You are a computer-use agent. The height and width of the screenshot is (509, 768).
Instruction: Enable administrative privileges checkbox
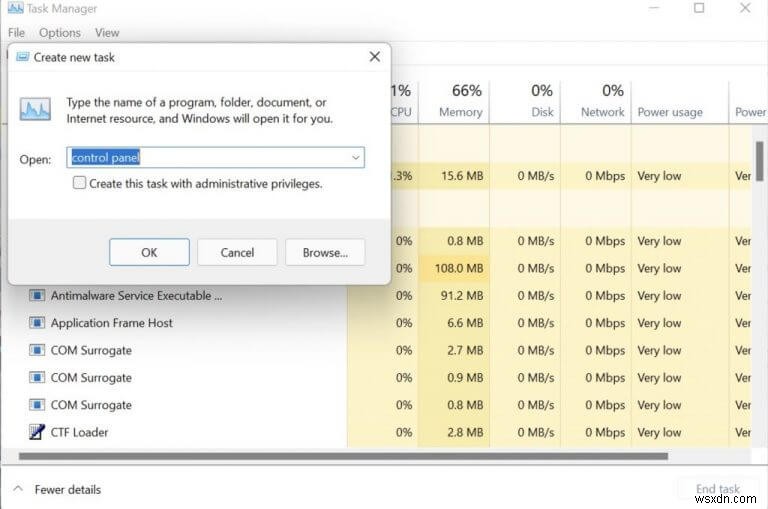tap(79, 183)
